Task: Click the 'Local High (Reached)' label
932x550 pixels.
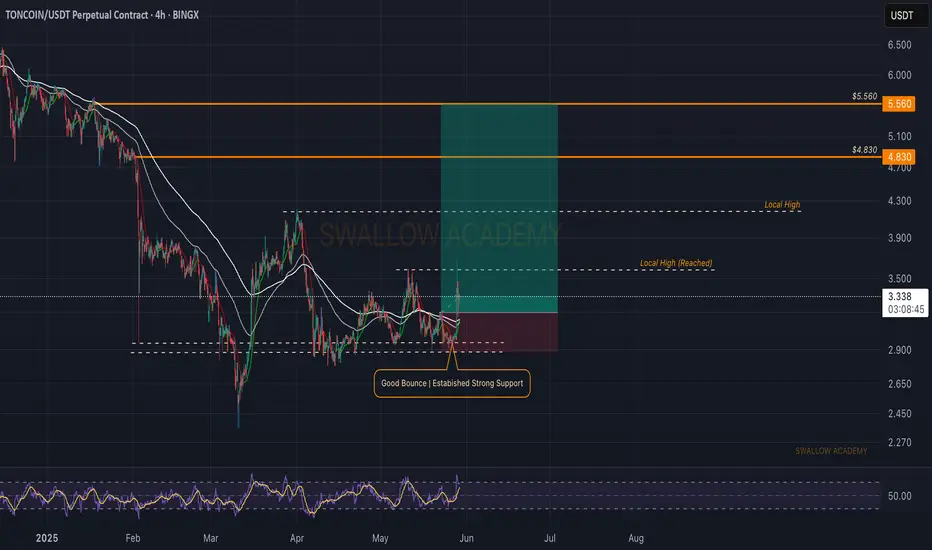Action: click(x=676, y=263)
